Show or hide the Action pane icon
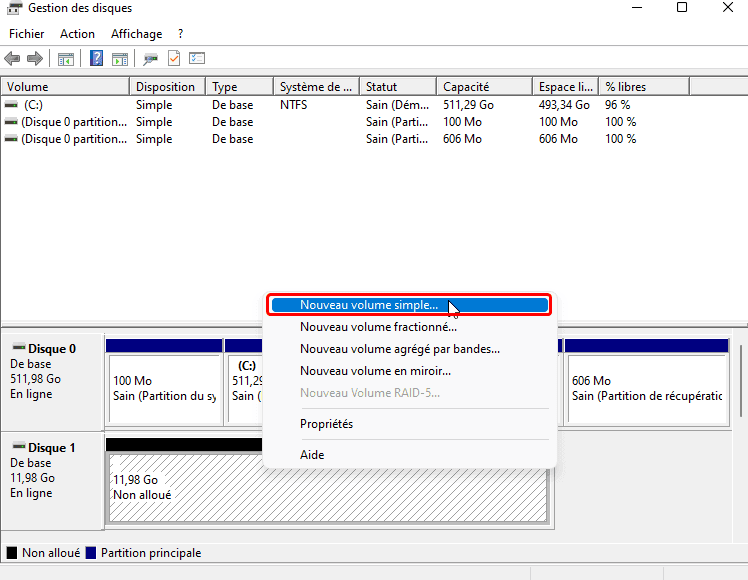Viewport: 748px width, 580px height. (120, 59)
